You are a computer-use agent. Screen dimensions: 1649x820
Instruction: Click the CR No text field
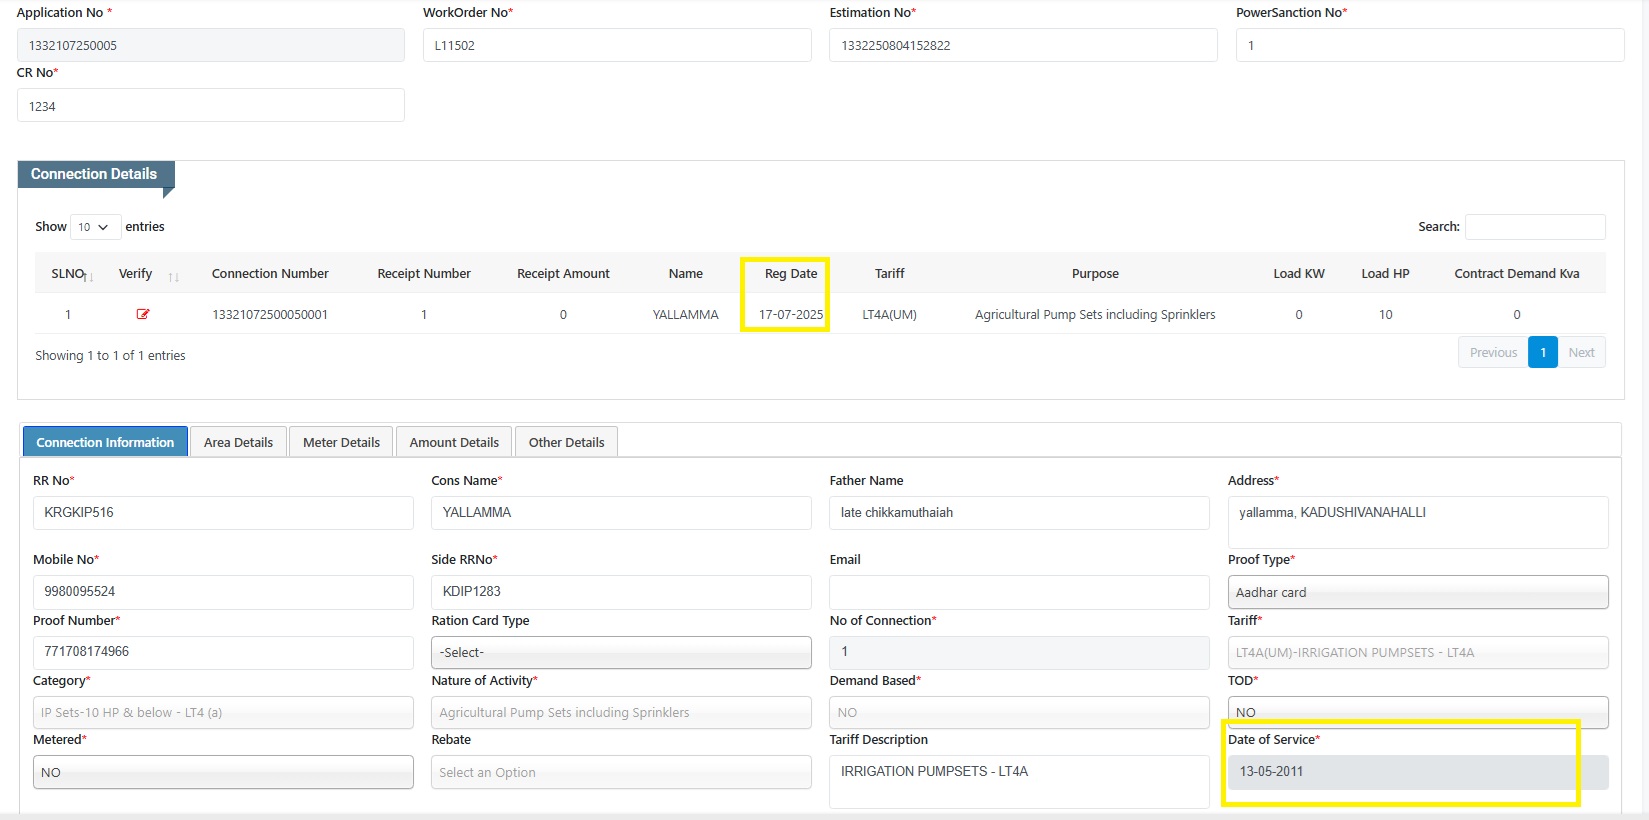point(211,106)
